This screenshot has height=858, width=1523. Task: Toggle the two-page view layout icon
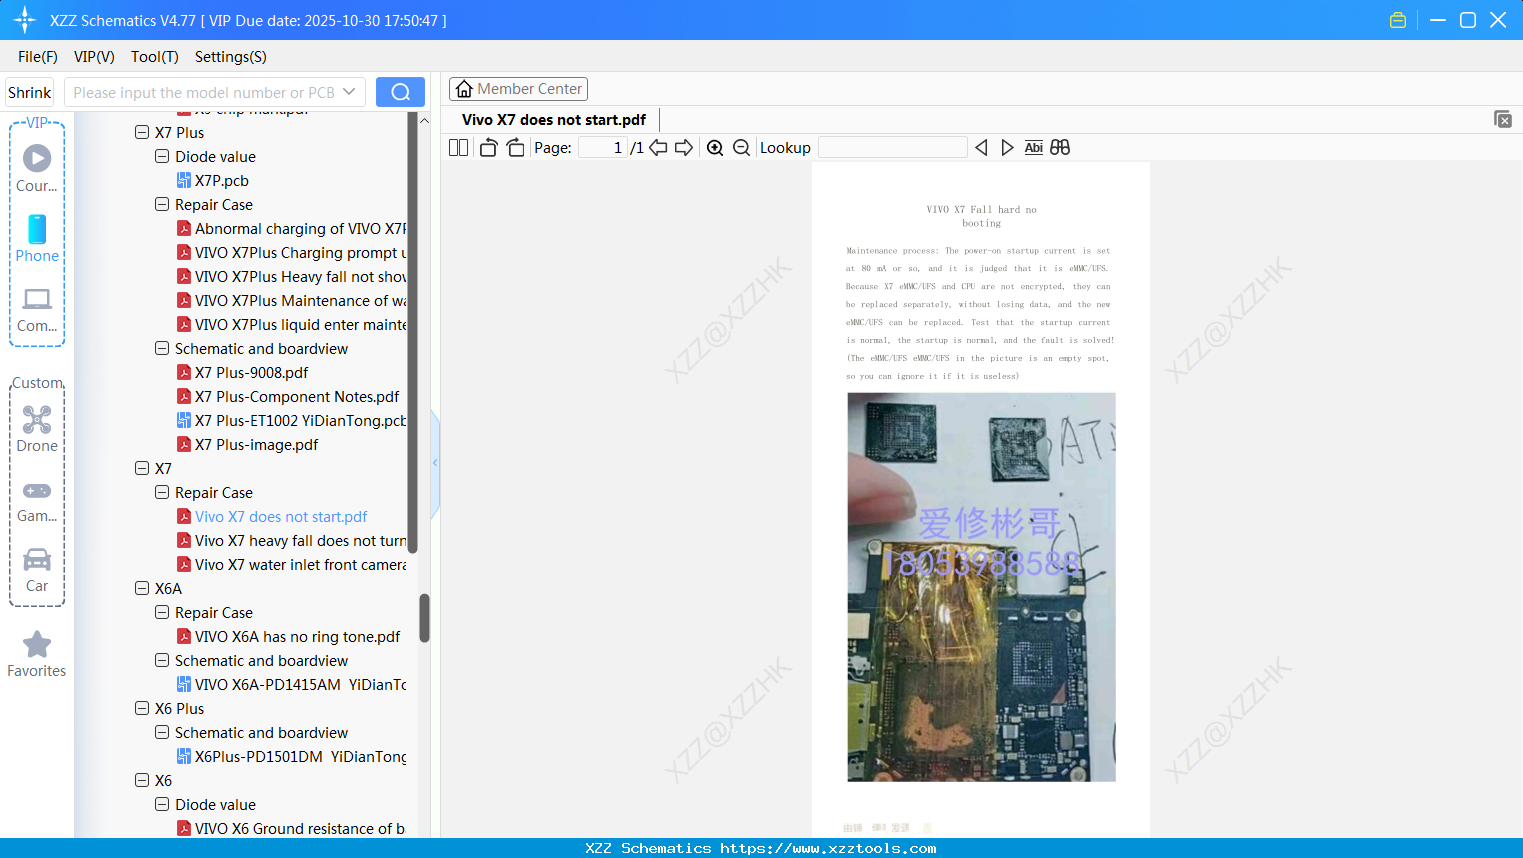(459, 148)
